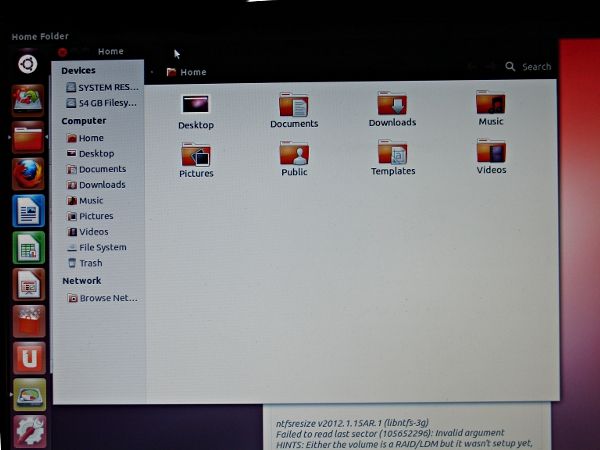Click the Search text in toolbar
The width and height of the screenshot is (600, 450).
click(536, 67)
